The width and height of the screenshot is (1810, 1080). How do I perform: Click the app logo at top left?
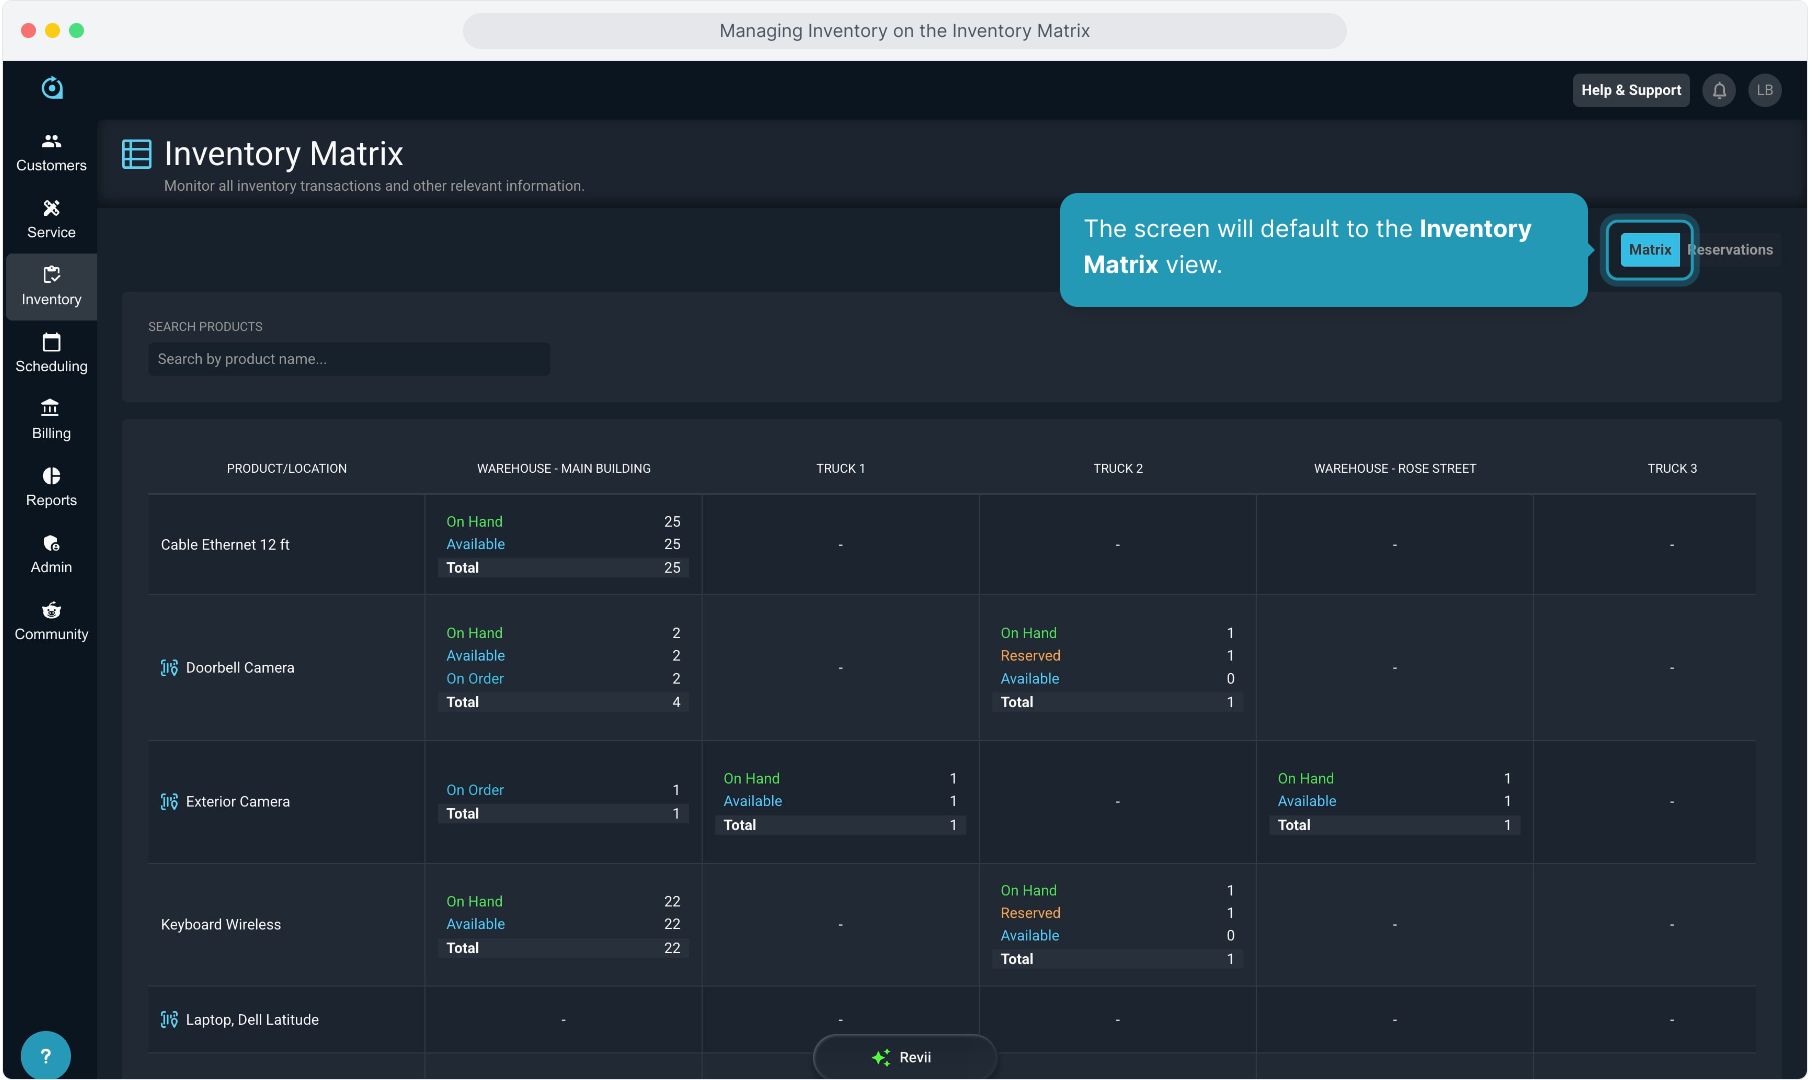[x=52, y=88]
